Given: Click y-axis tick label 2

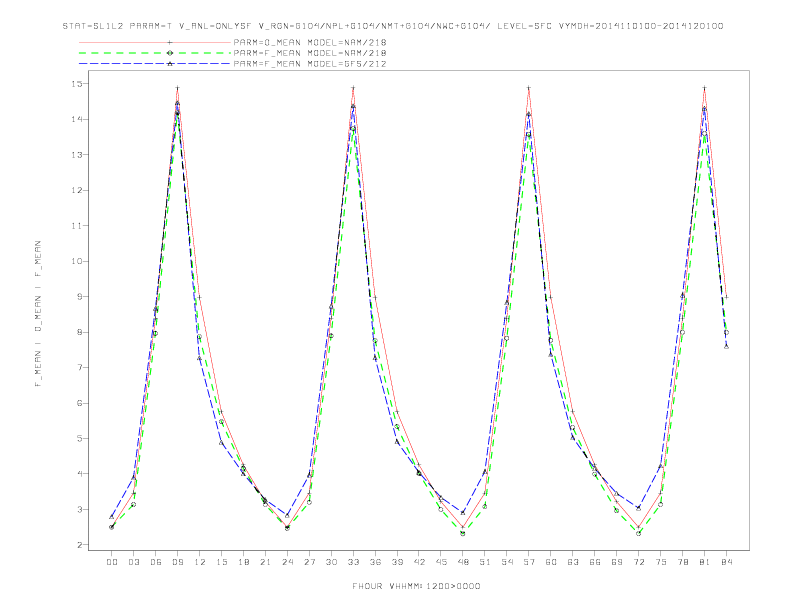Looking at the screenshot, I should [x=79, y=545].
